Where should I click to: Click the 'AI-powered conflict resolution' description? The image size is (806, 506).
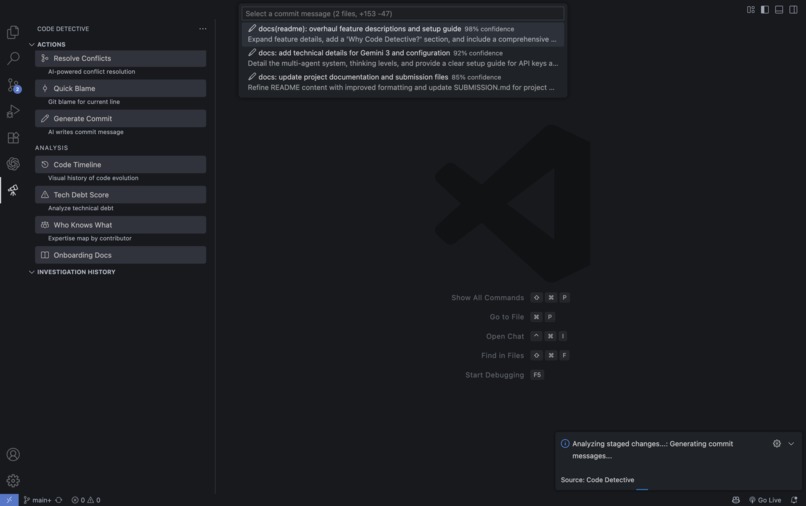coord(91,71)
